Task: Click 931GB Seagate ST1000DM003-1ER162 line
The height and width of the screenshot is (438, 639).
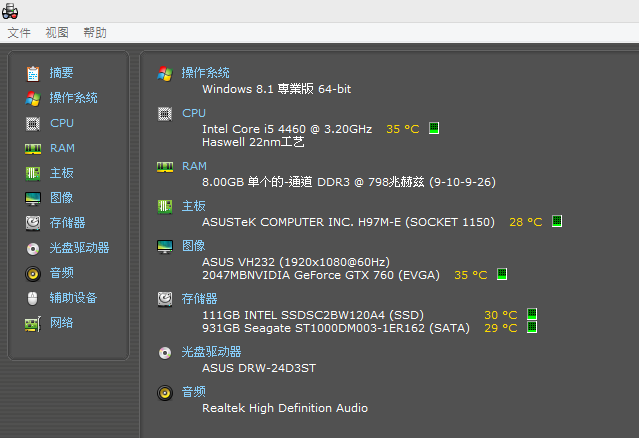Action: click(336, 328)
